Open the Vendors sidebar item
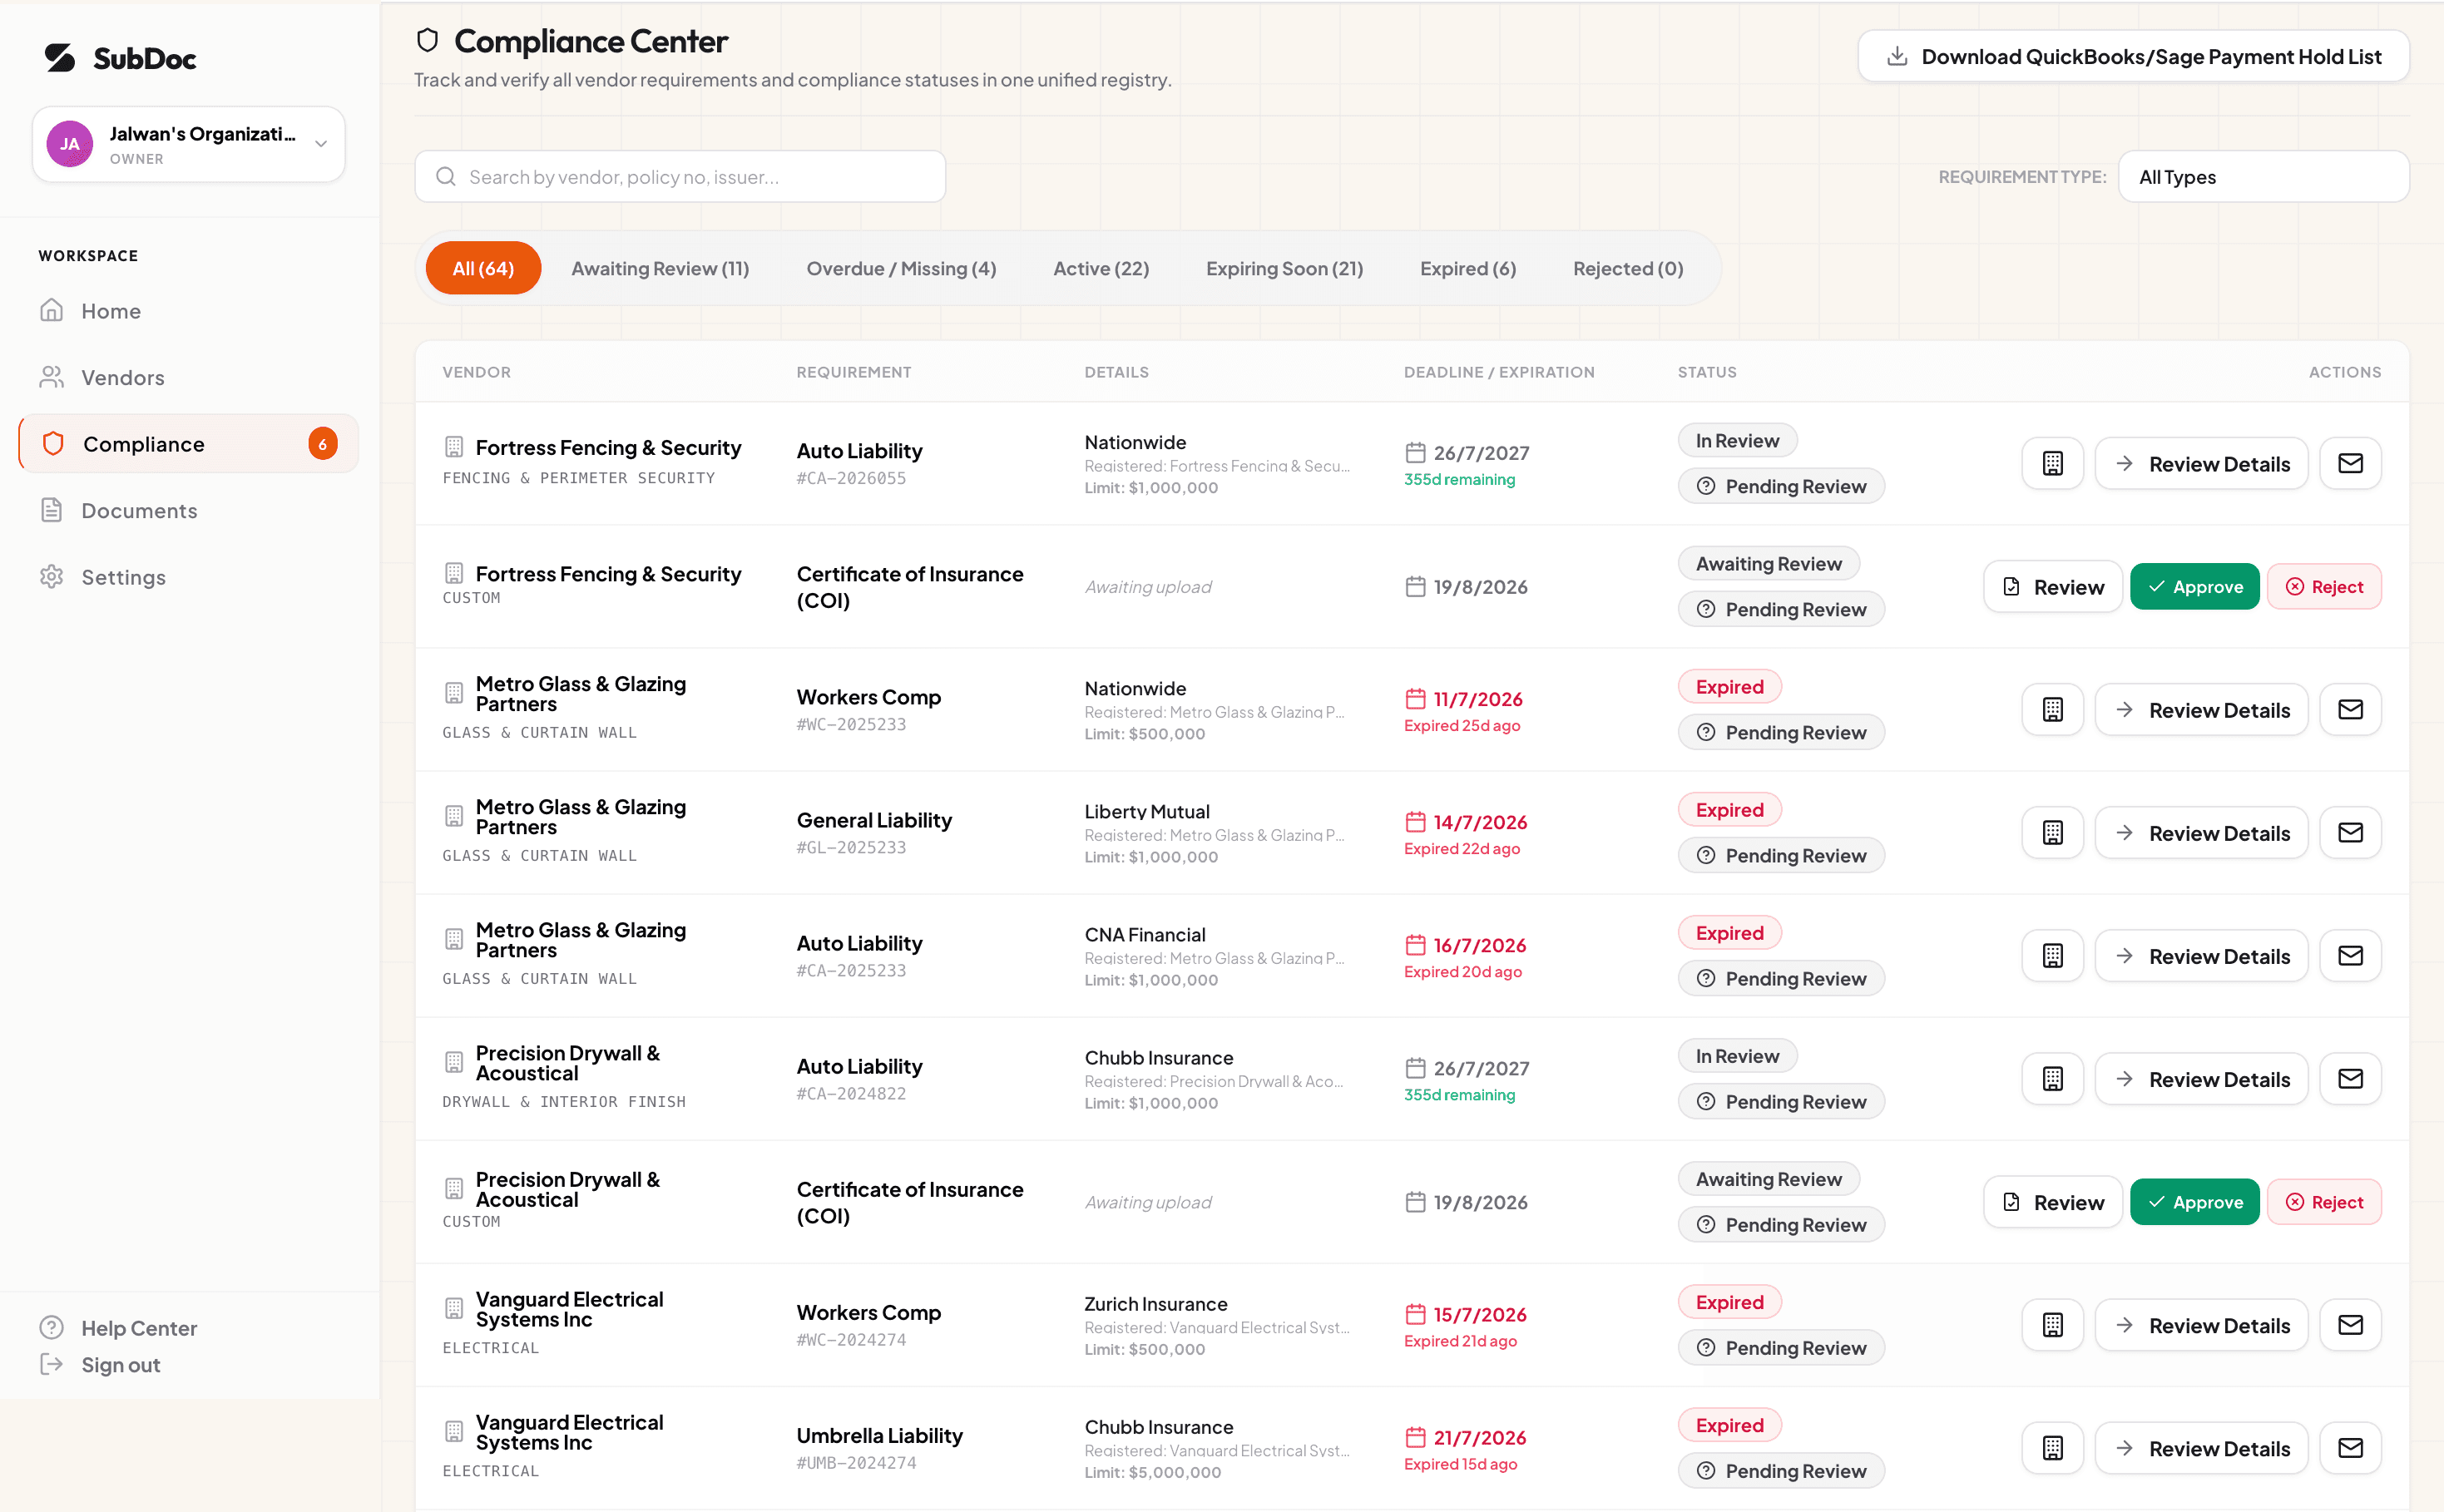This screenshot has width=2444, height=1512. coord(189,377)
